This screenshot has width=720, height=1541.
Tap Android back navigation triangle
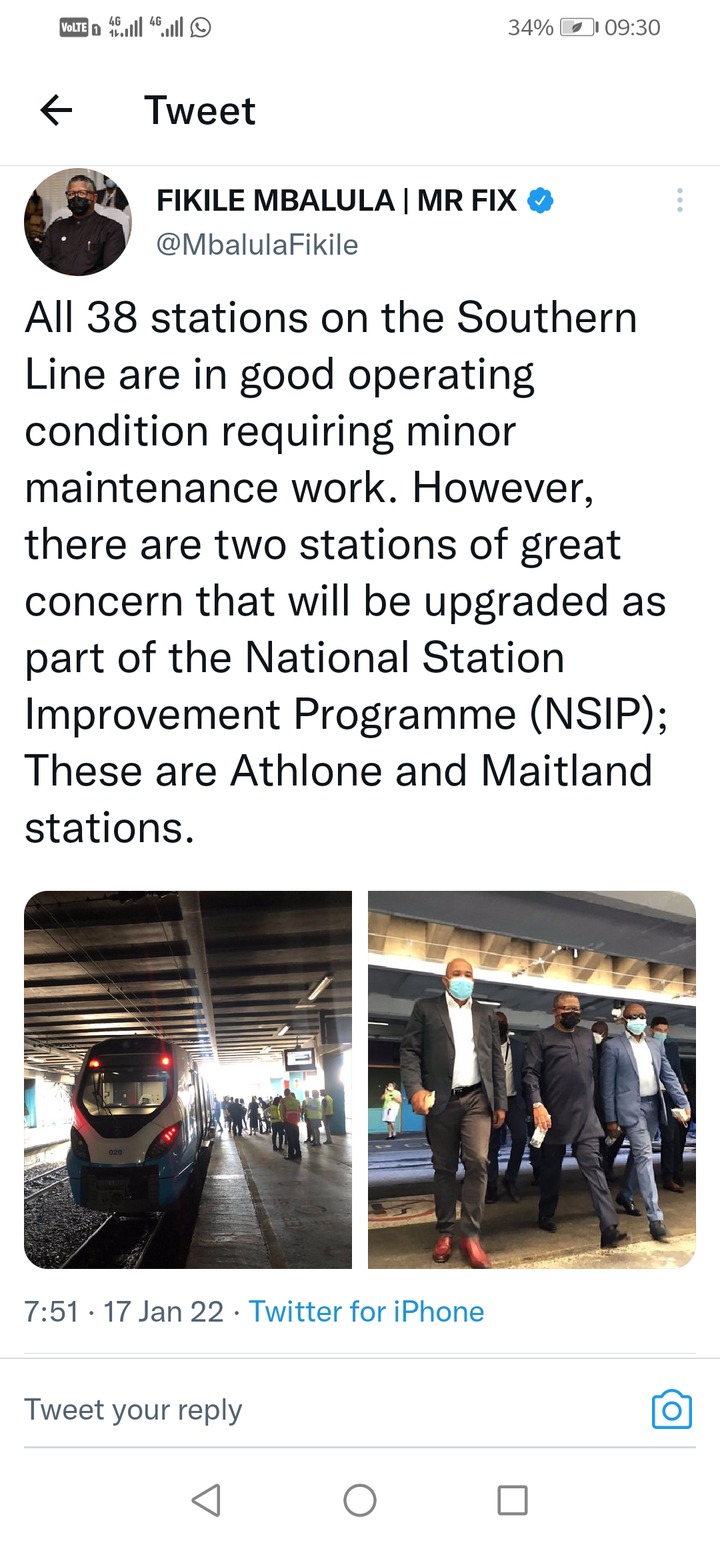coord(206,1499)
